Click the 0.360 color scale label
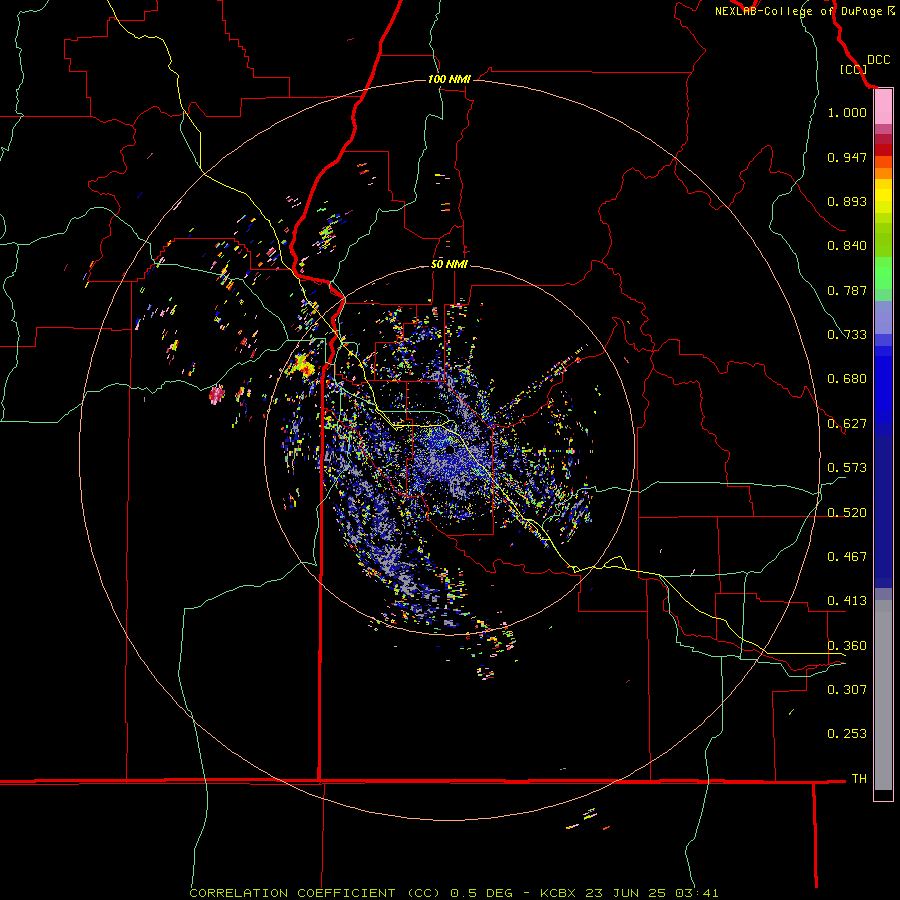 pos(847,646)
